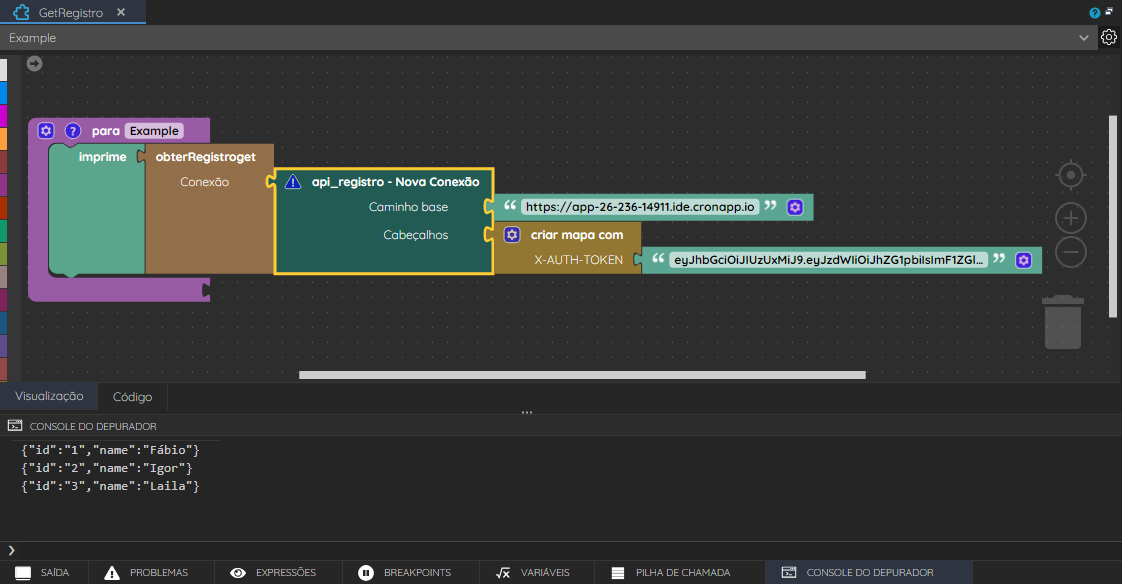The width and height of the screenshot is (1122, 584).
Task: Open the SAÍDA panel tab
Action: [44, 573]
